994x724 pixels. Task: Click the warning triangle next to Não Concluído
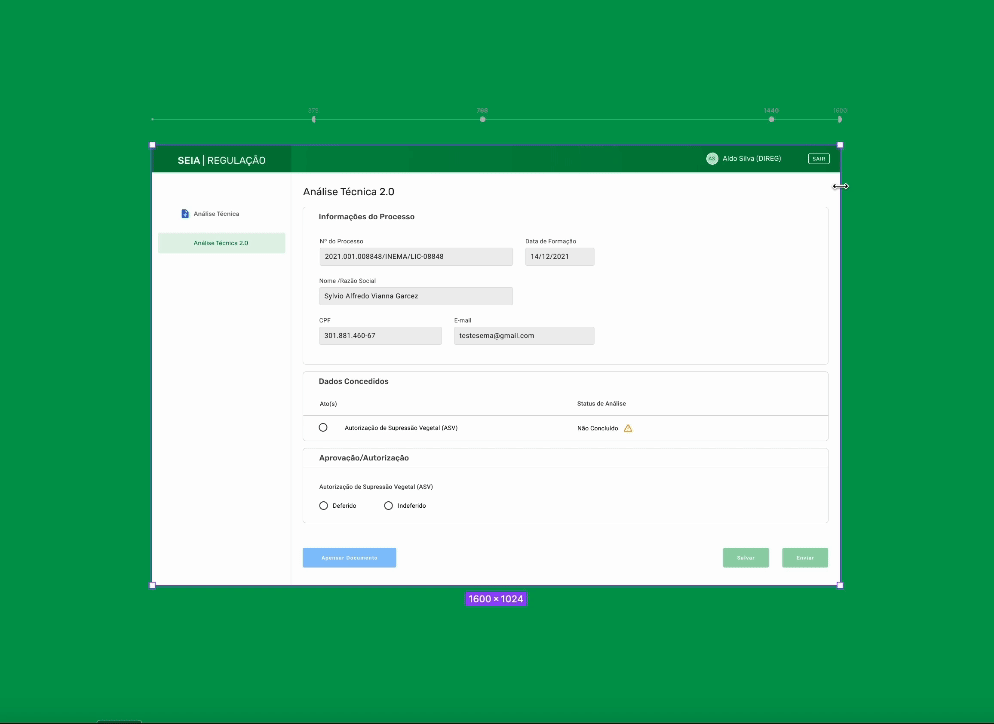tap(629, 427)
